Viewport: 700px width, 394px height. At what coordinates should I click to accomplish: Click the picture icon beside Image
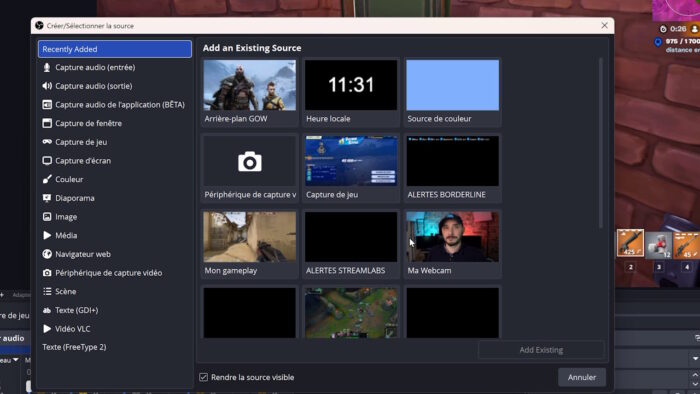[x=47, y=217]
